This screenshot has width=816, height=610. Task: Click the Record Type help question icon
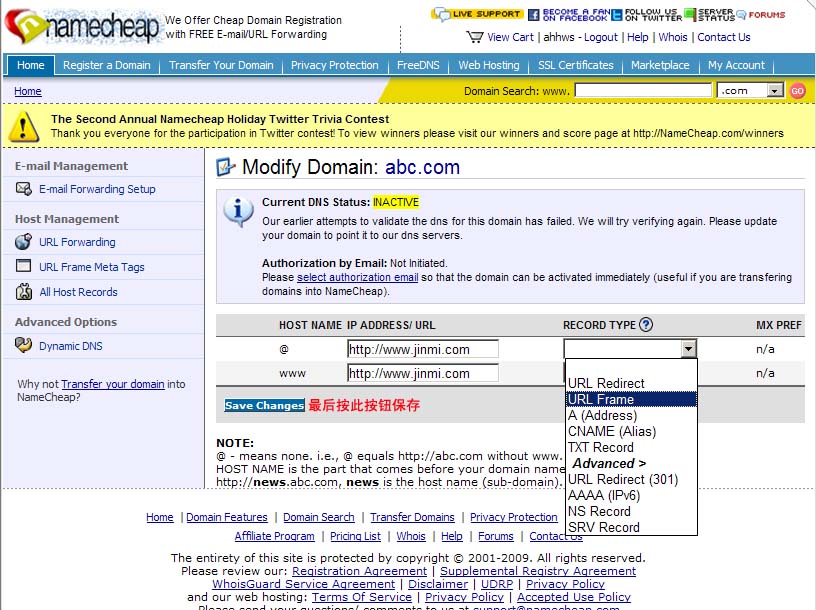(646, 324)
